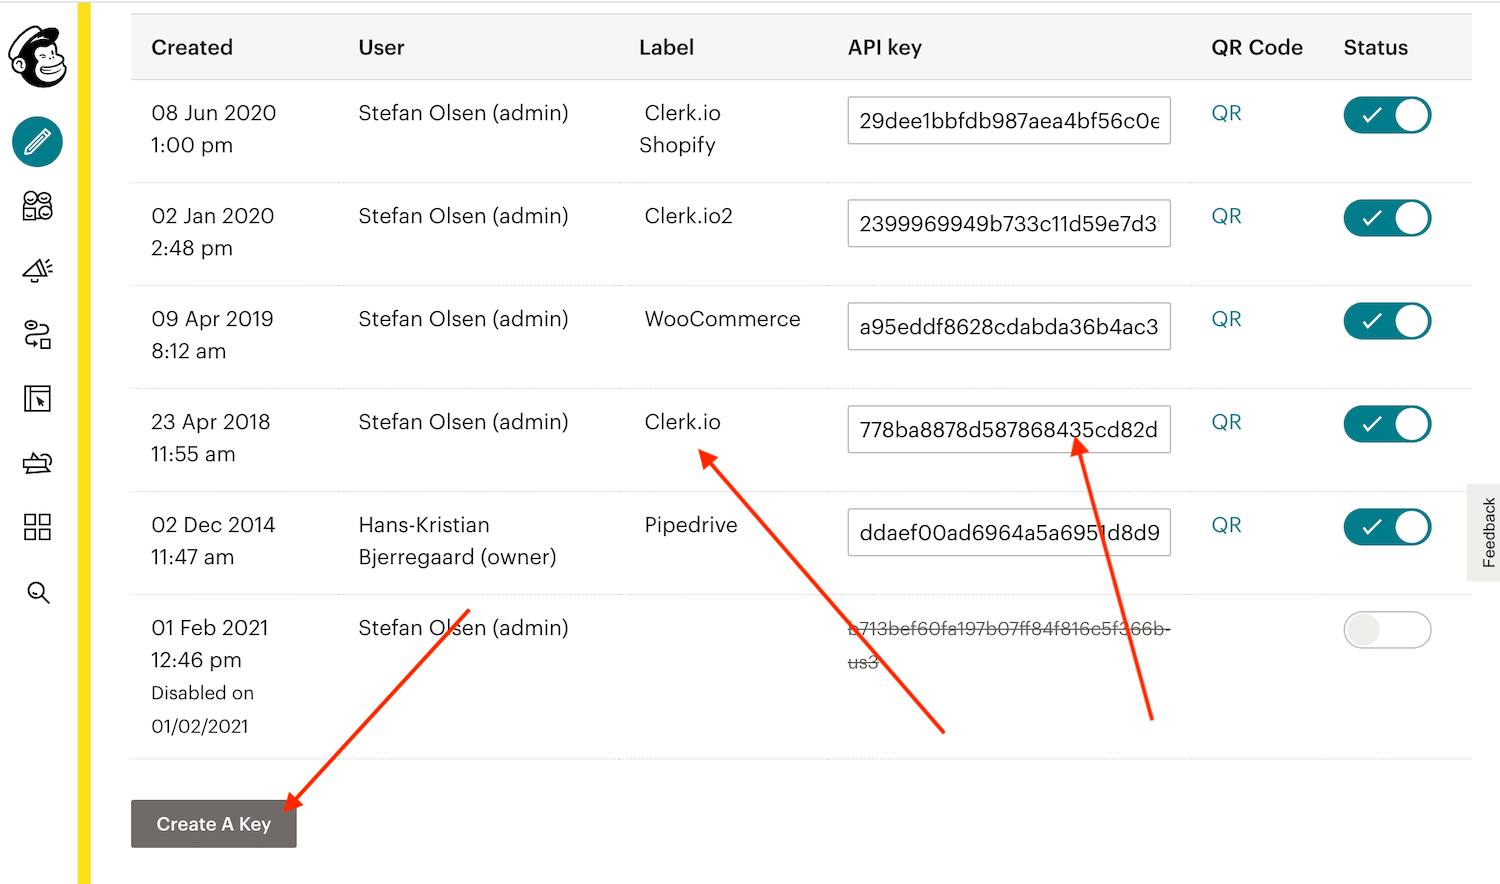Image resolution: width=1500 pixels, height=884 pixels.
Task: Click the Mailchimp Freddie logo
Action: click(x=38, y=56)
